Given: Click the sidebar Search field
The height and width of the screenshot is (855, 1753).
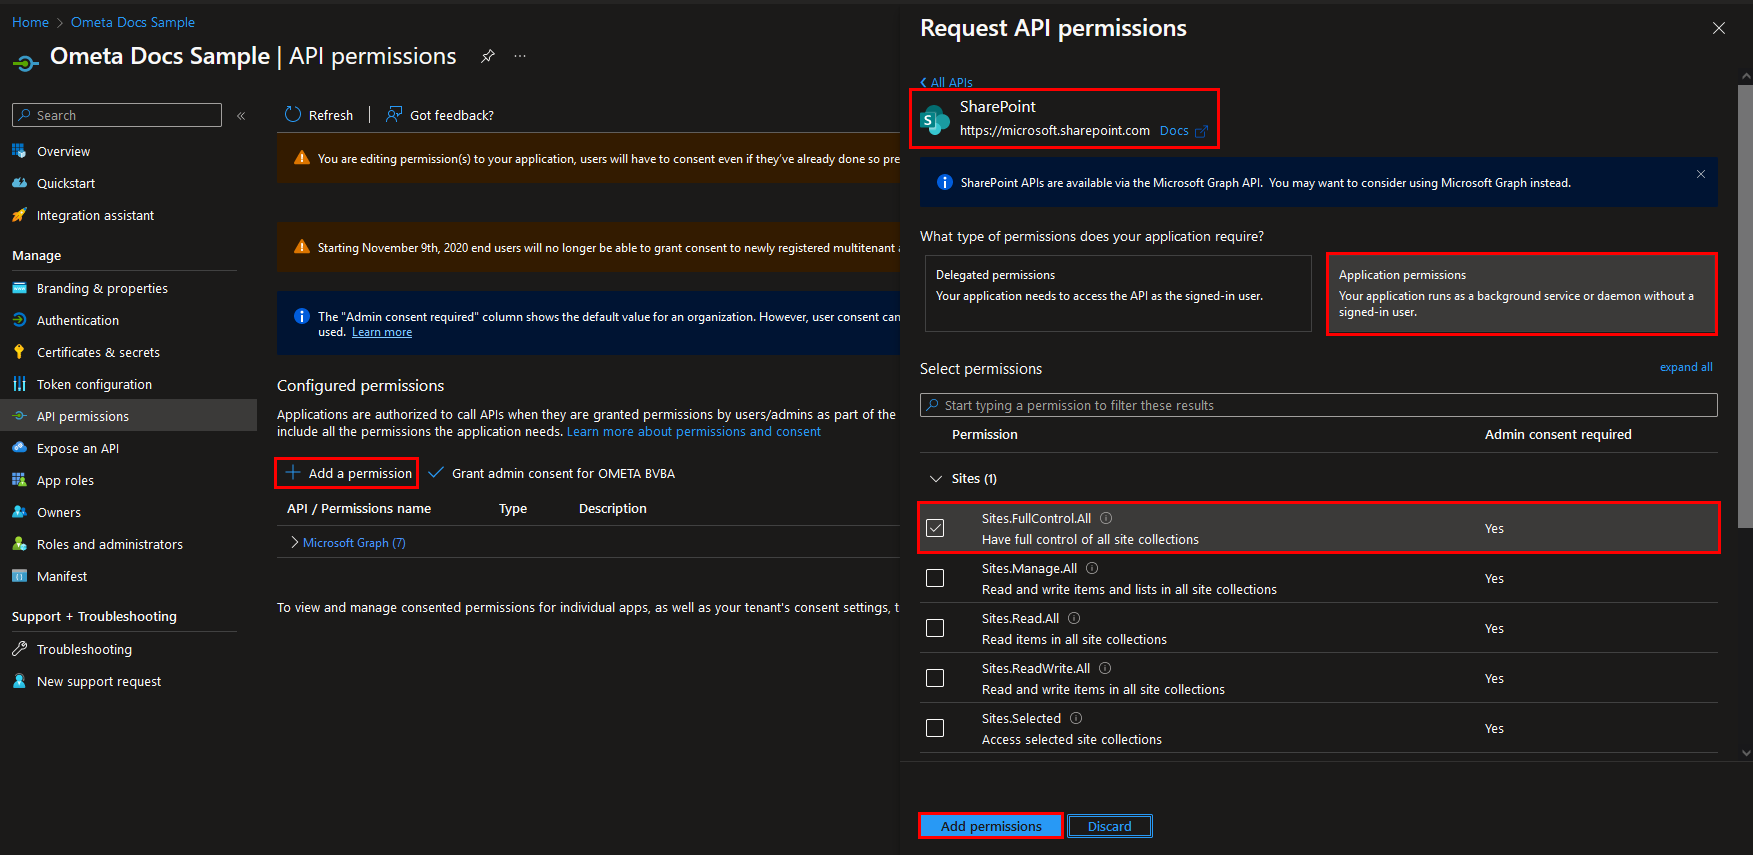Looking at the screenshot, I should coord(117,115).
